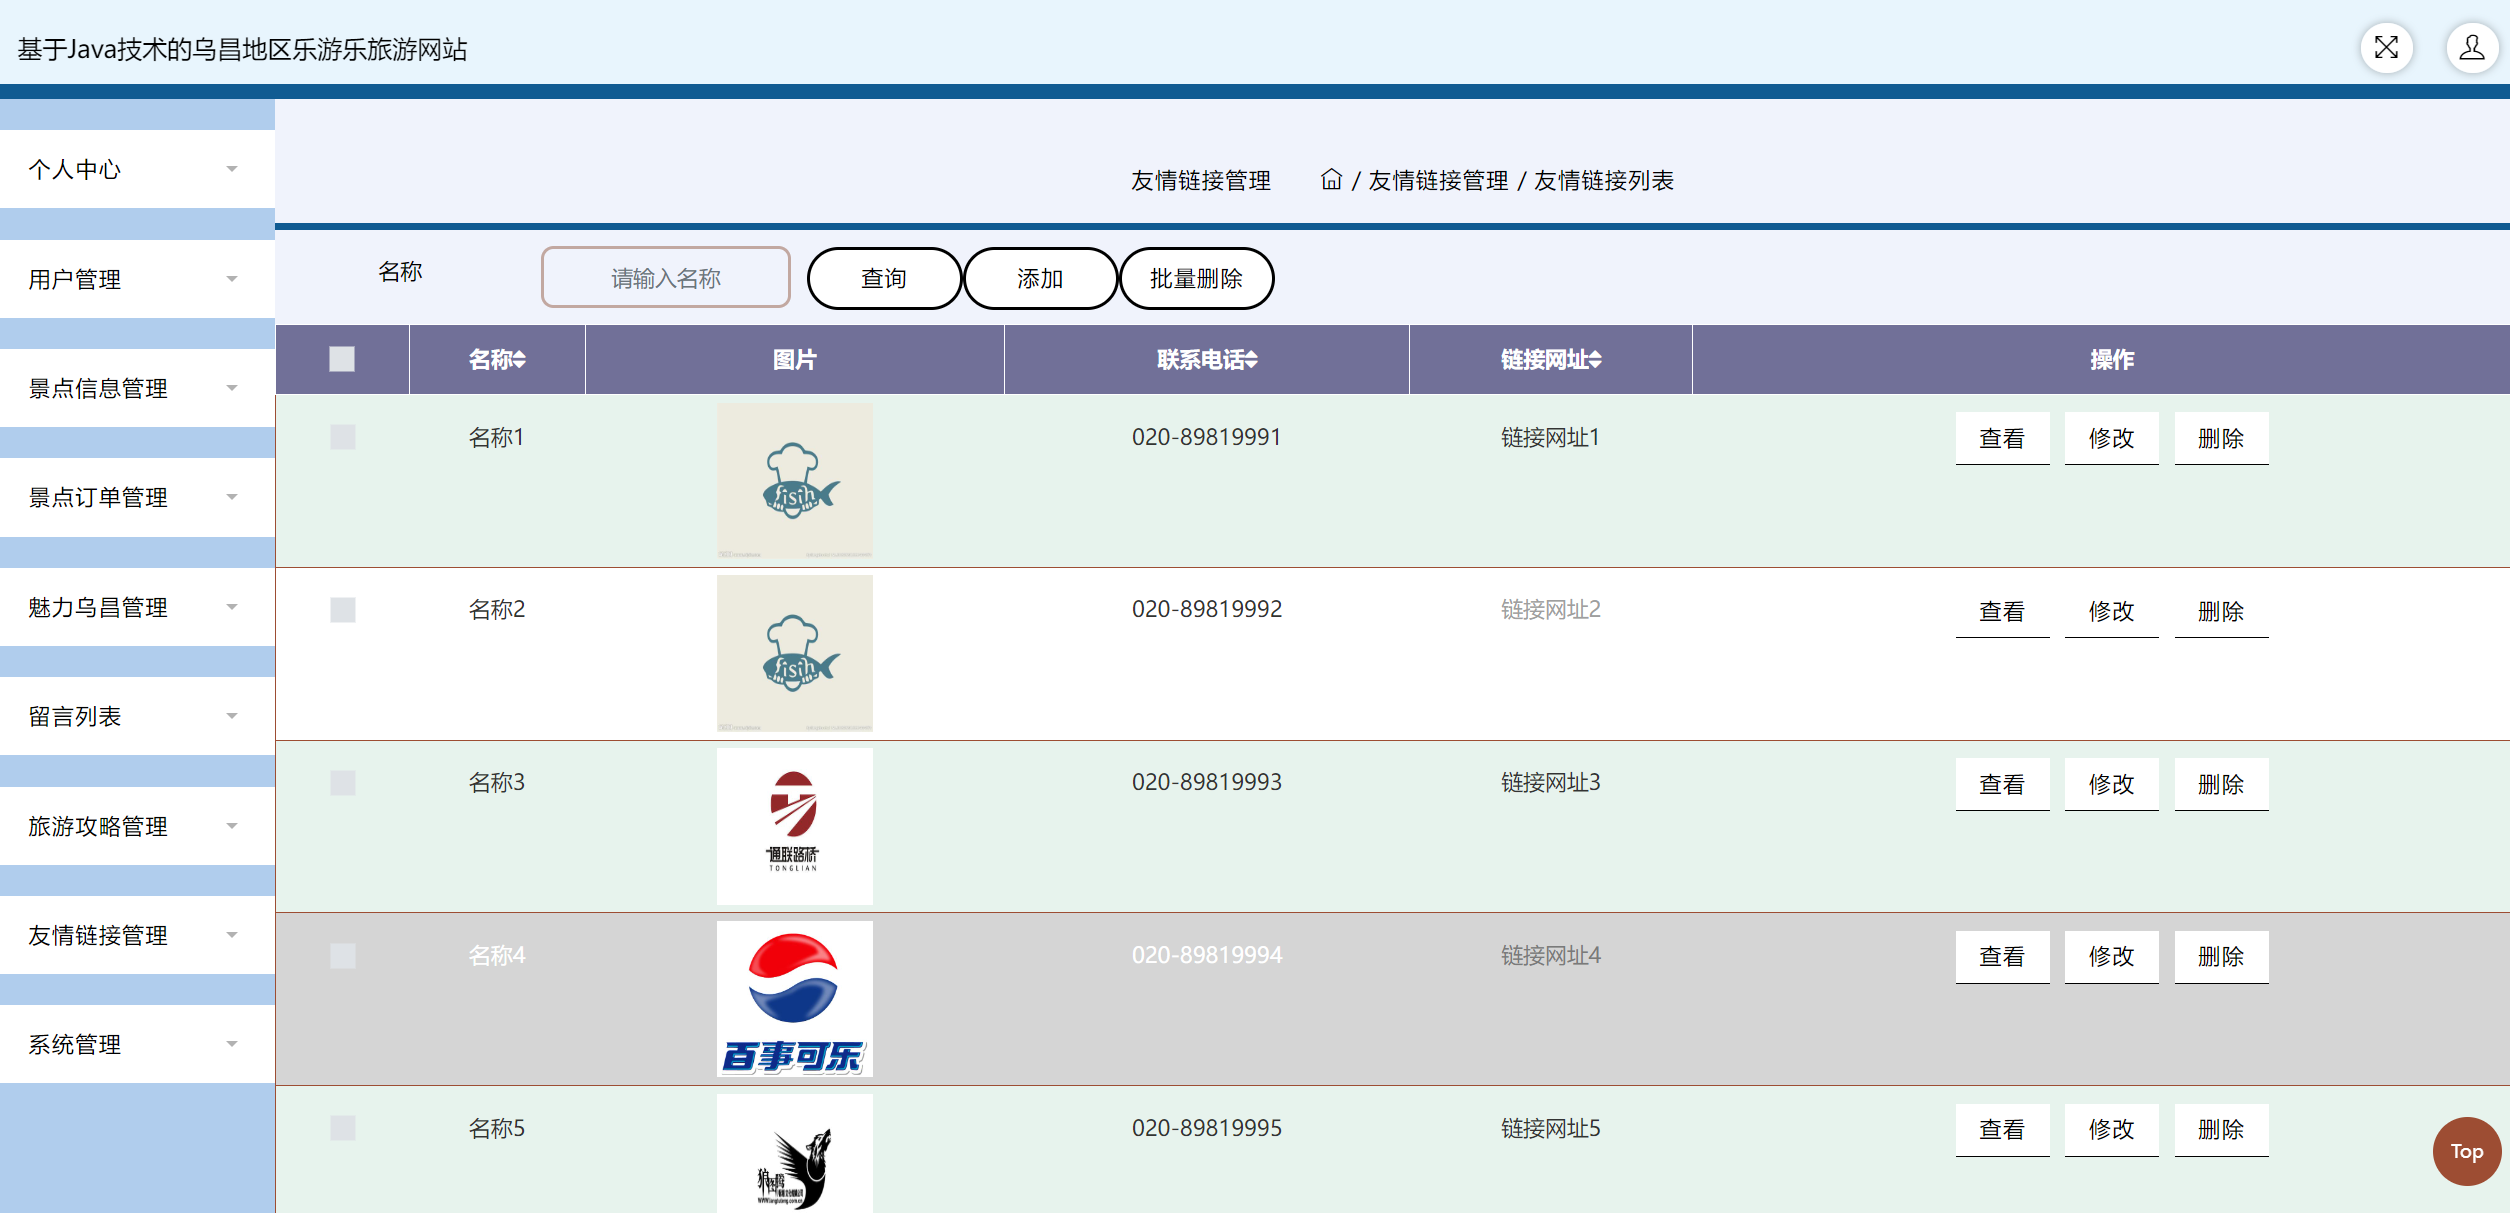
Task: Click the home breadcrumb icon
Action: click(x=1331, y=179)
